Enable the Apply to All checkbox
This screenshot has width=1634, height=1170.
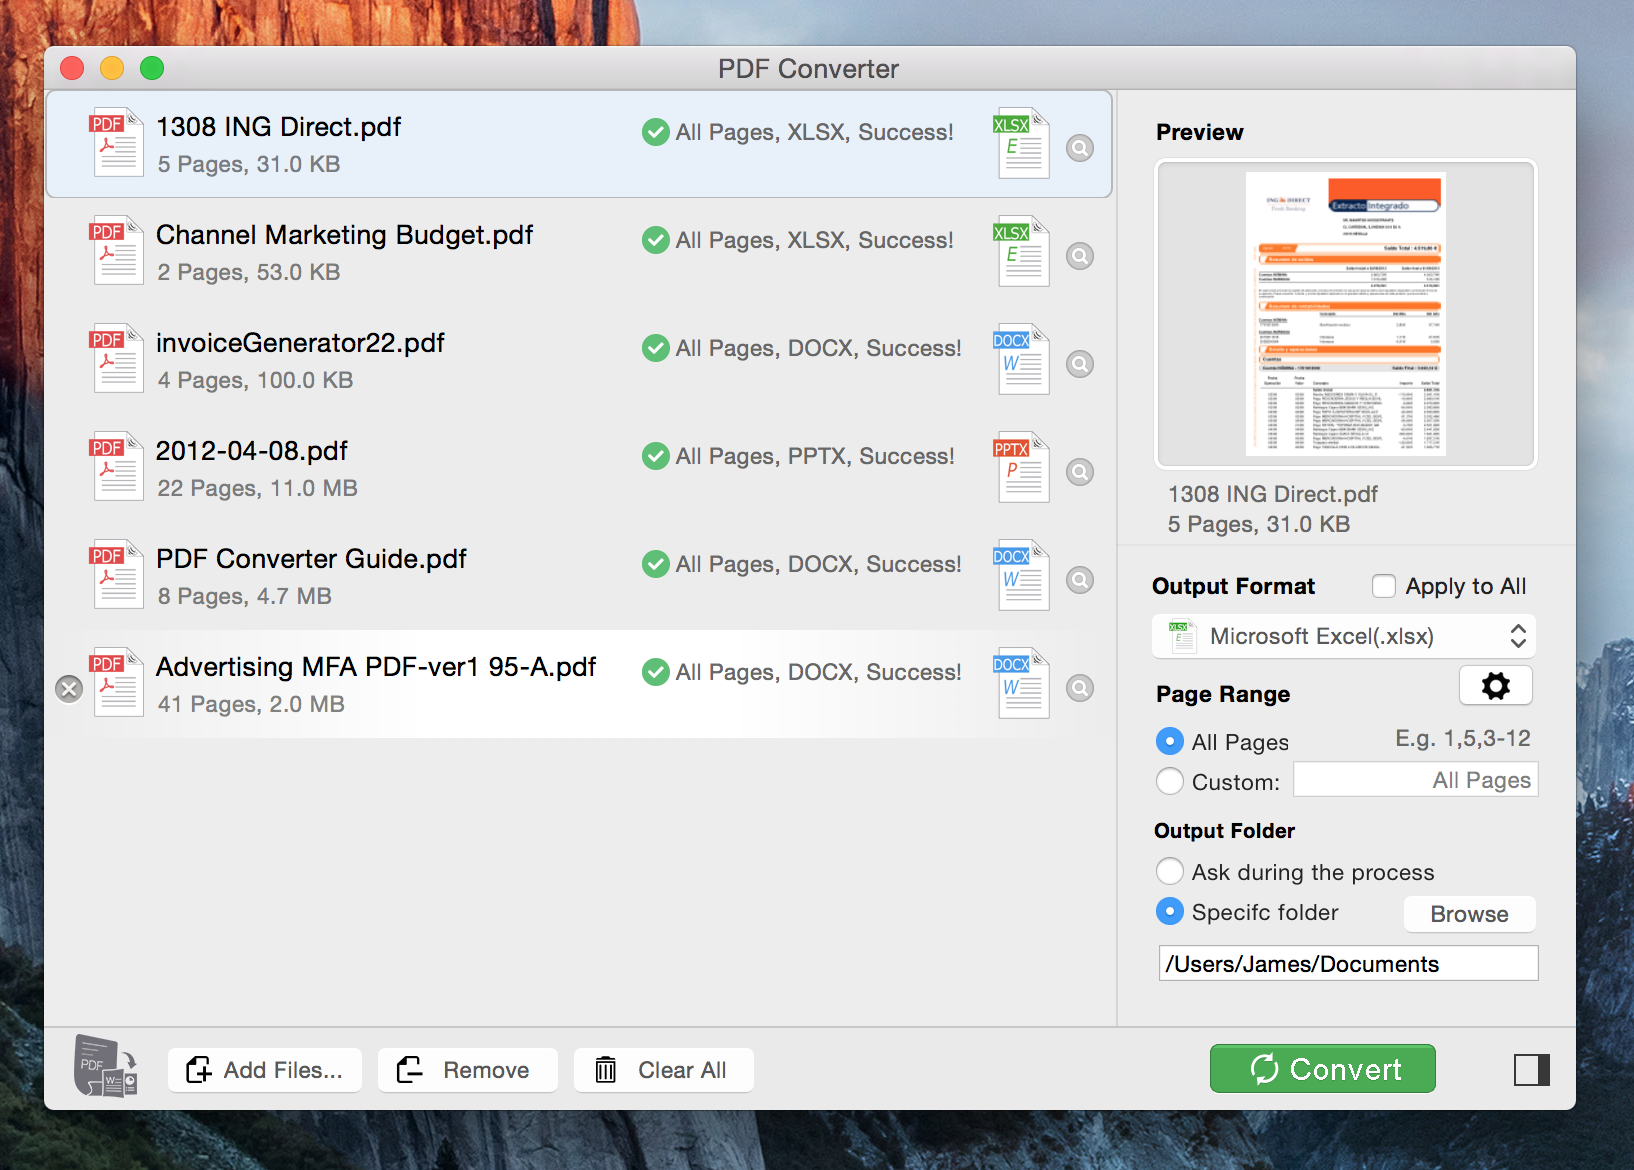(1384, 586)
